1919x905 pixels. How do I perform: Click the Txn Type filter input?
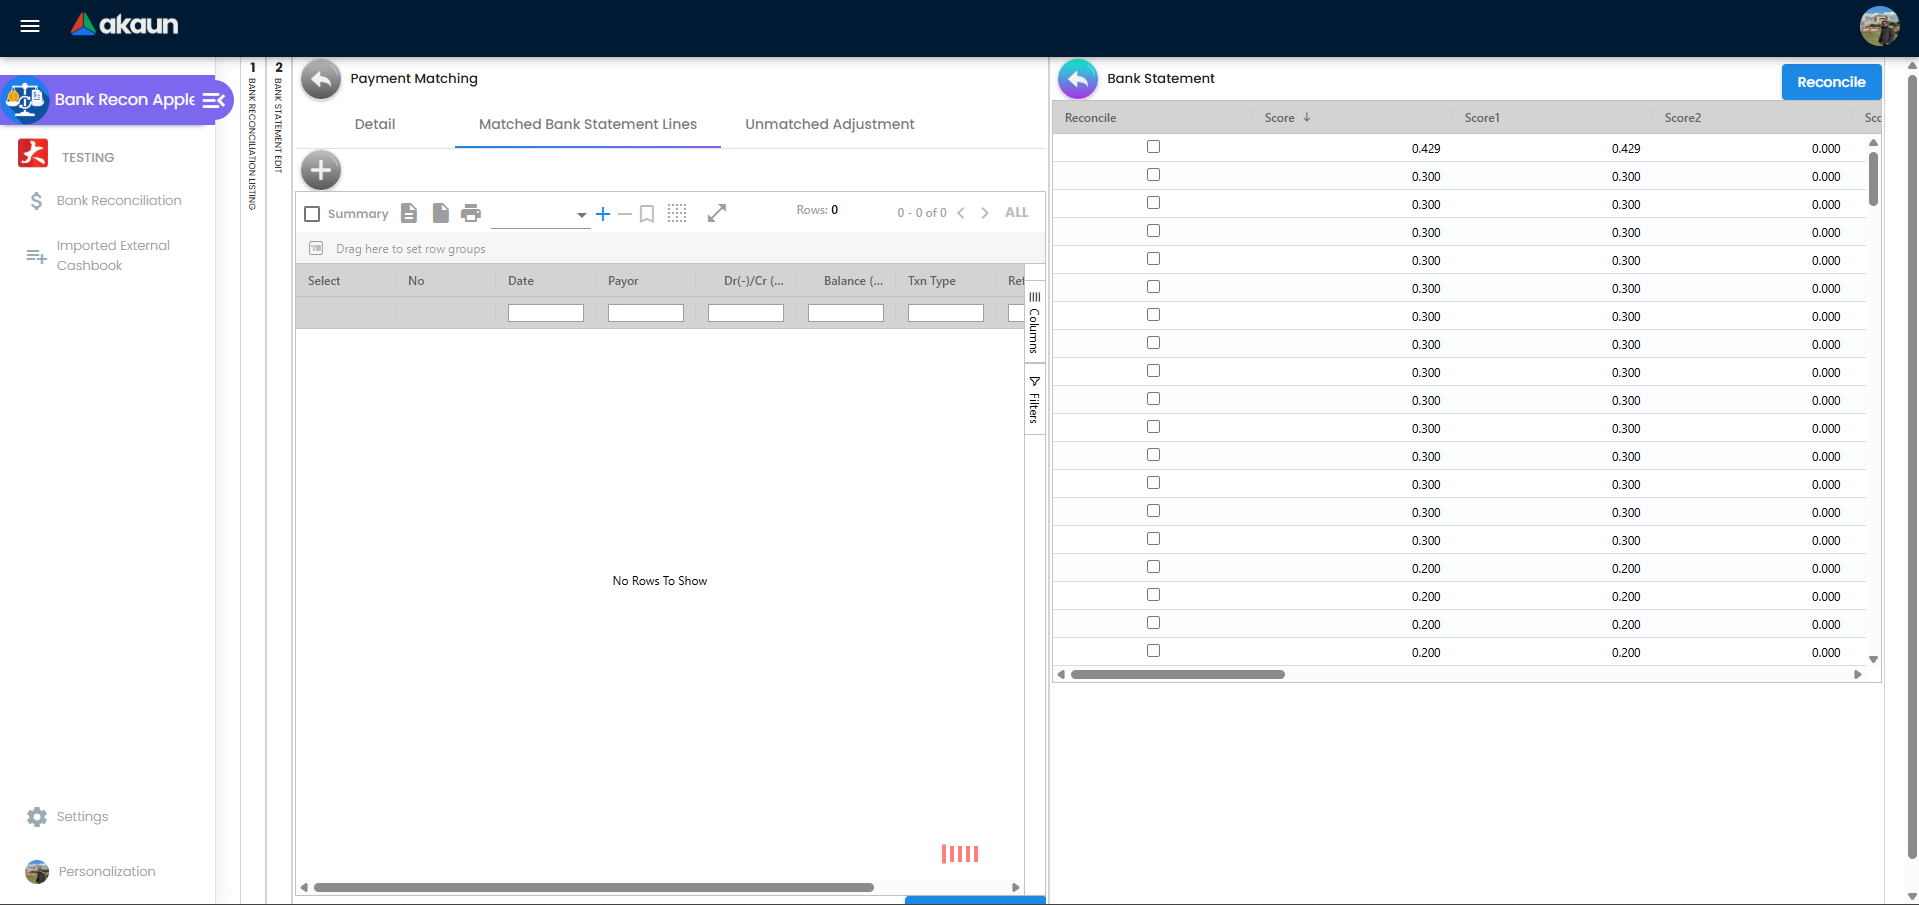946,313
